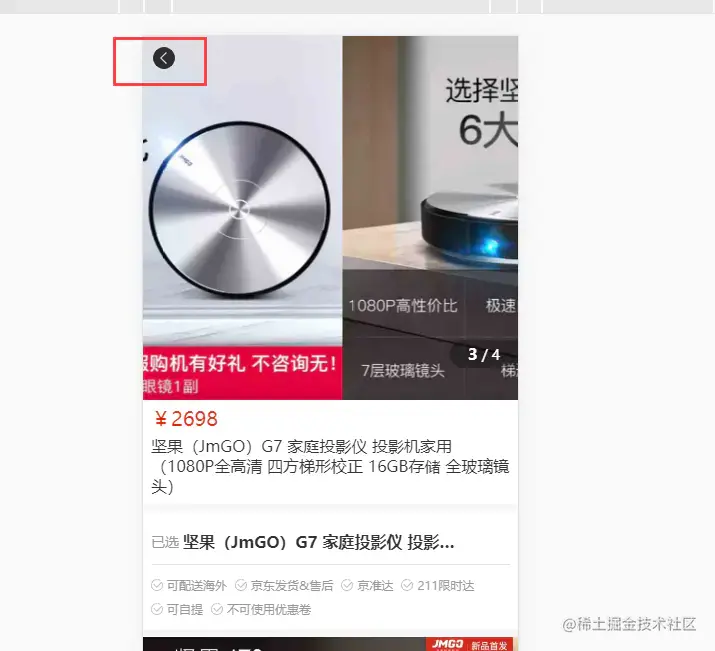The height and width of the screenshot is (651, 715).
Task: Click the ¥2698 price text
Action: [186, 419]
